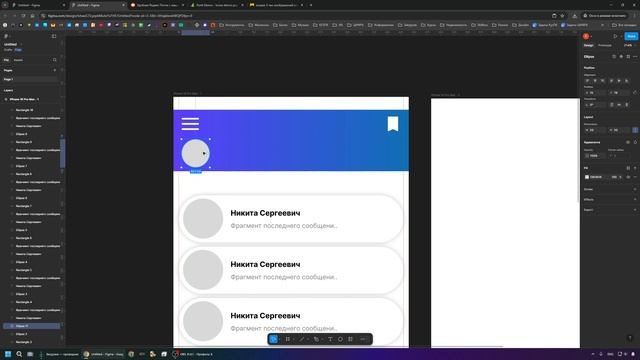Click the Free plan badge
Viewport: 640px width, 360px height.
point(18,50)
